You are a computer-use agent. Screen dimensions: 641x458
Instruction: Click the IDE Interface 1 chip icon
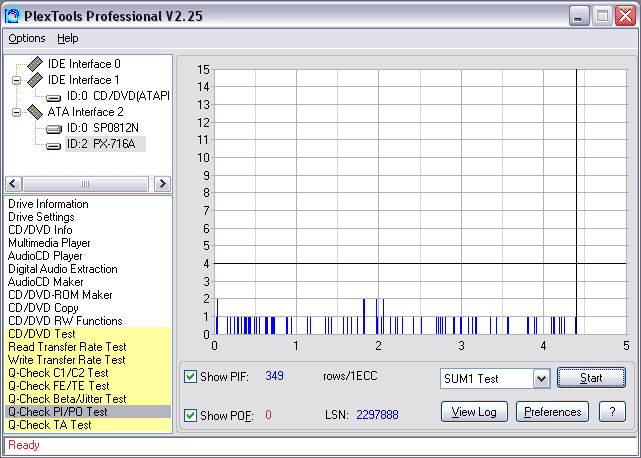click(x=35, y=80)
